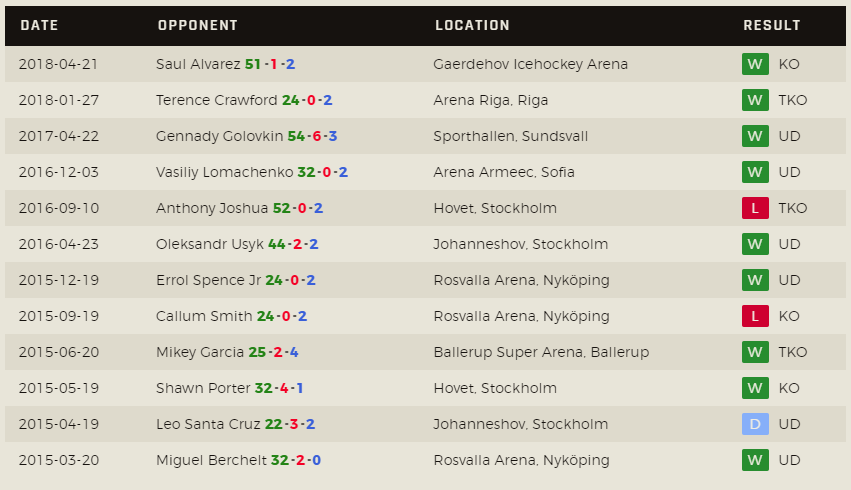Open Vasiliy Lomachenko opponent link
The height and width of the screenshot is (490, 851).
225,172
